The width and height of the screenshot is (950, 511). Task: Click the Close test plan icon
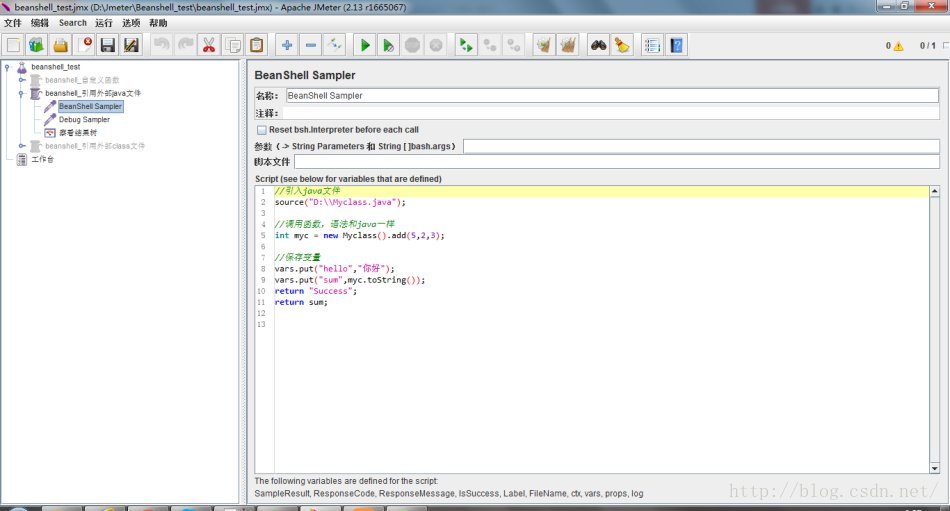click(x=85, y=45)
